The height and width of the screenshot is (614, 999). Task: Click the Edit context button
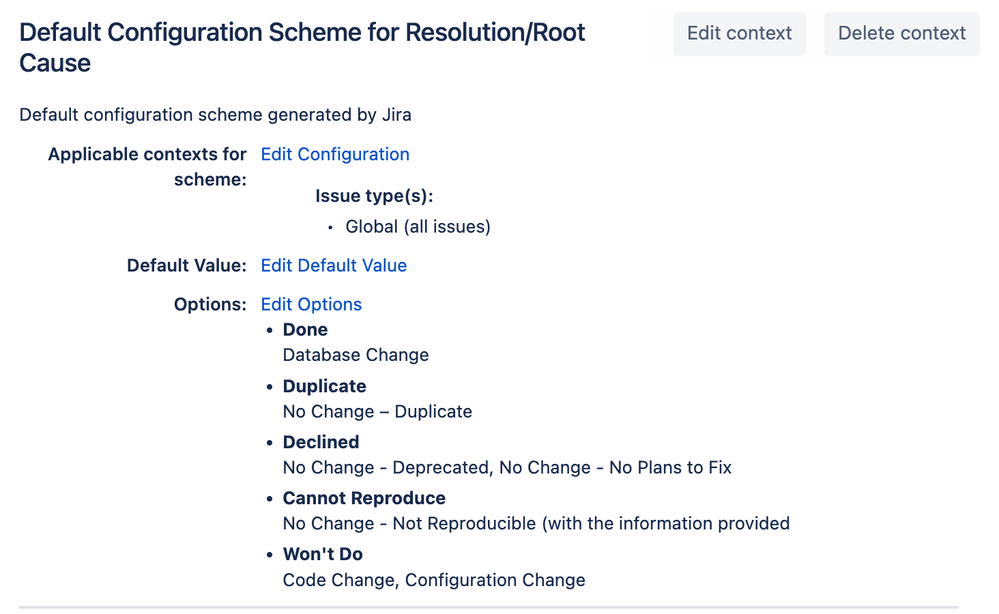click(739, 33)
